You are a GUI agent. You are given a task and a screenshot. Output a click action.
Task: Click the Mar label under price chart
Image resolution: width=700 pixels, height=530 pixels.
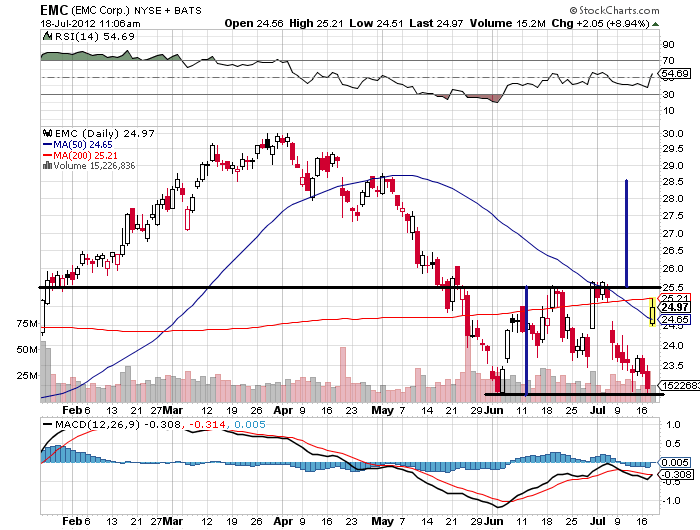173,410
